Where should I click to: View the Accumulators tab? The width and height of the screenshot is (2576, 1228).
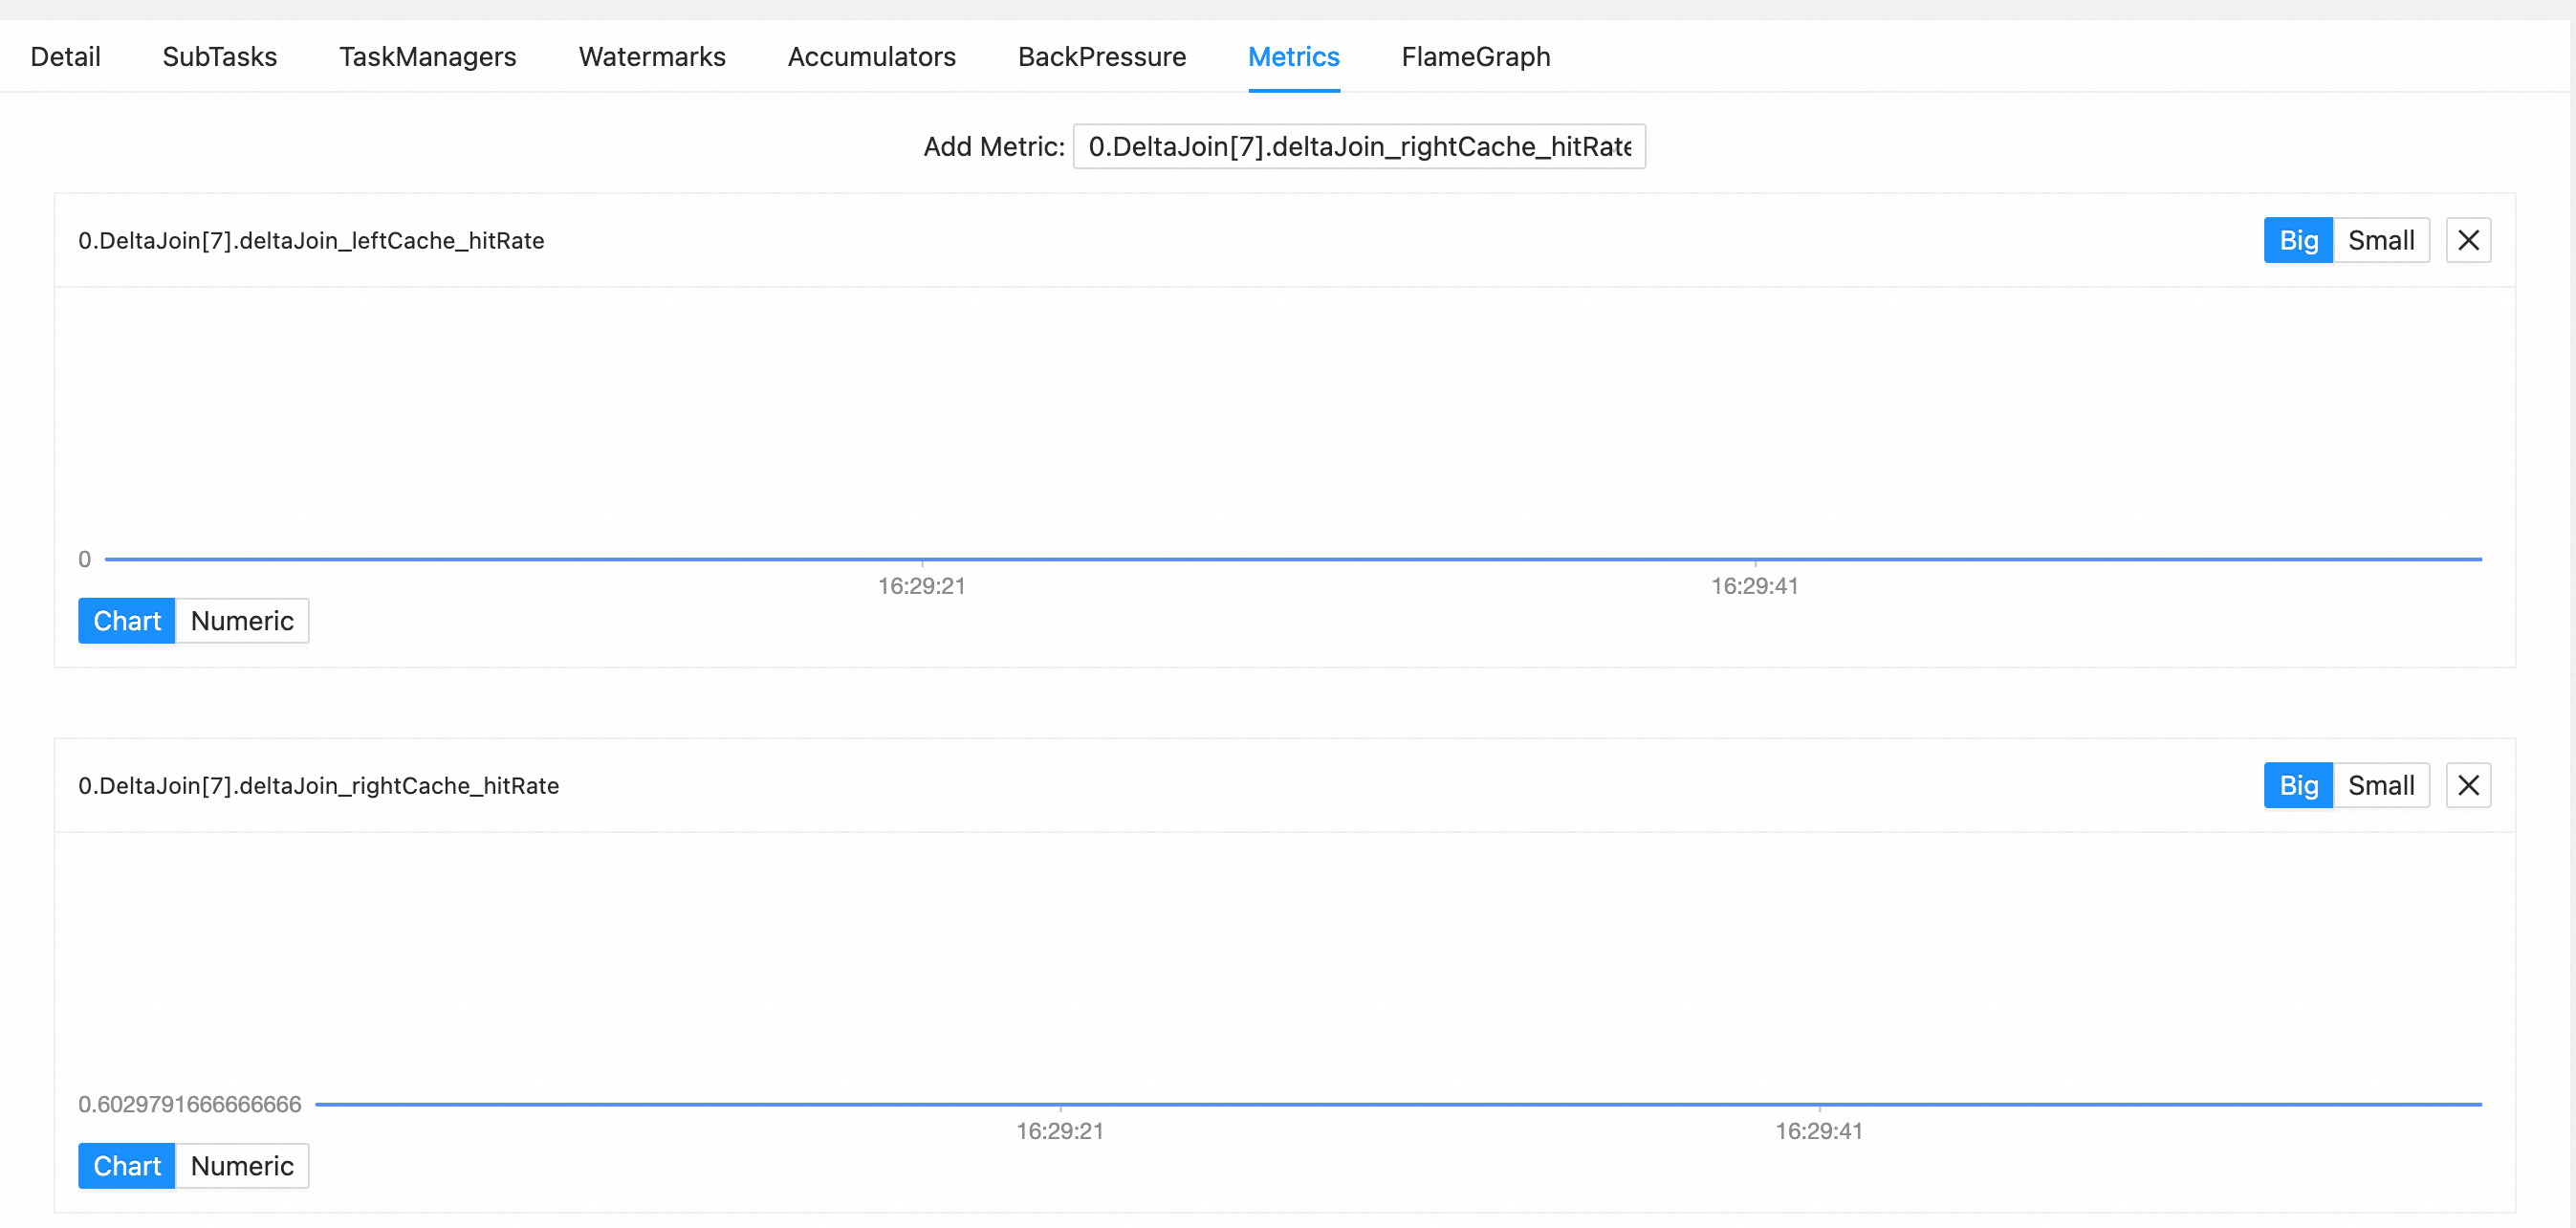(871, 57)
